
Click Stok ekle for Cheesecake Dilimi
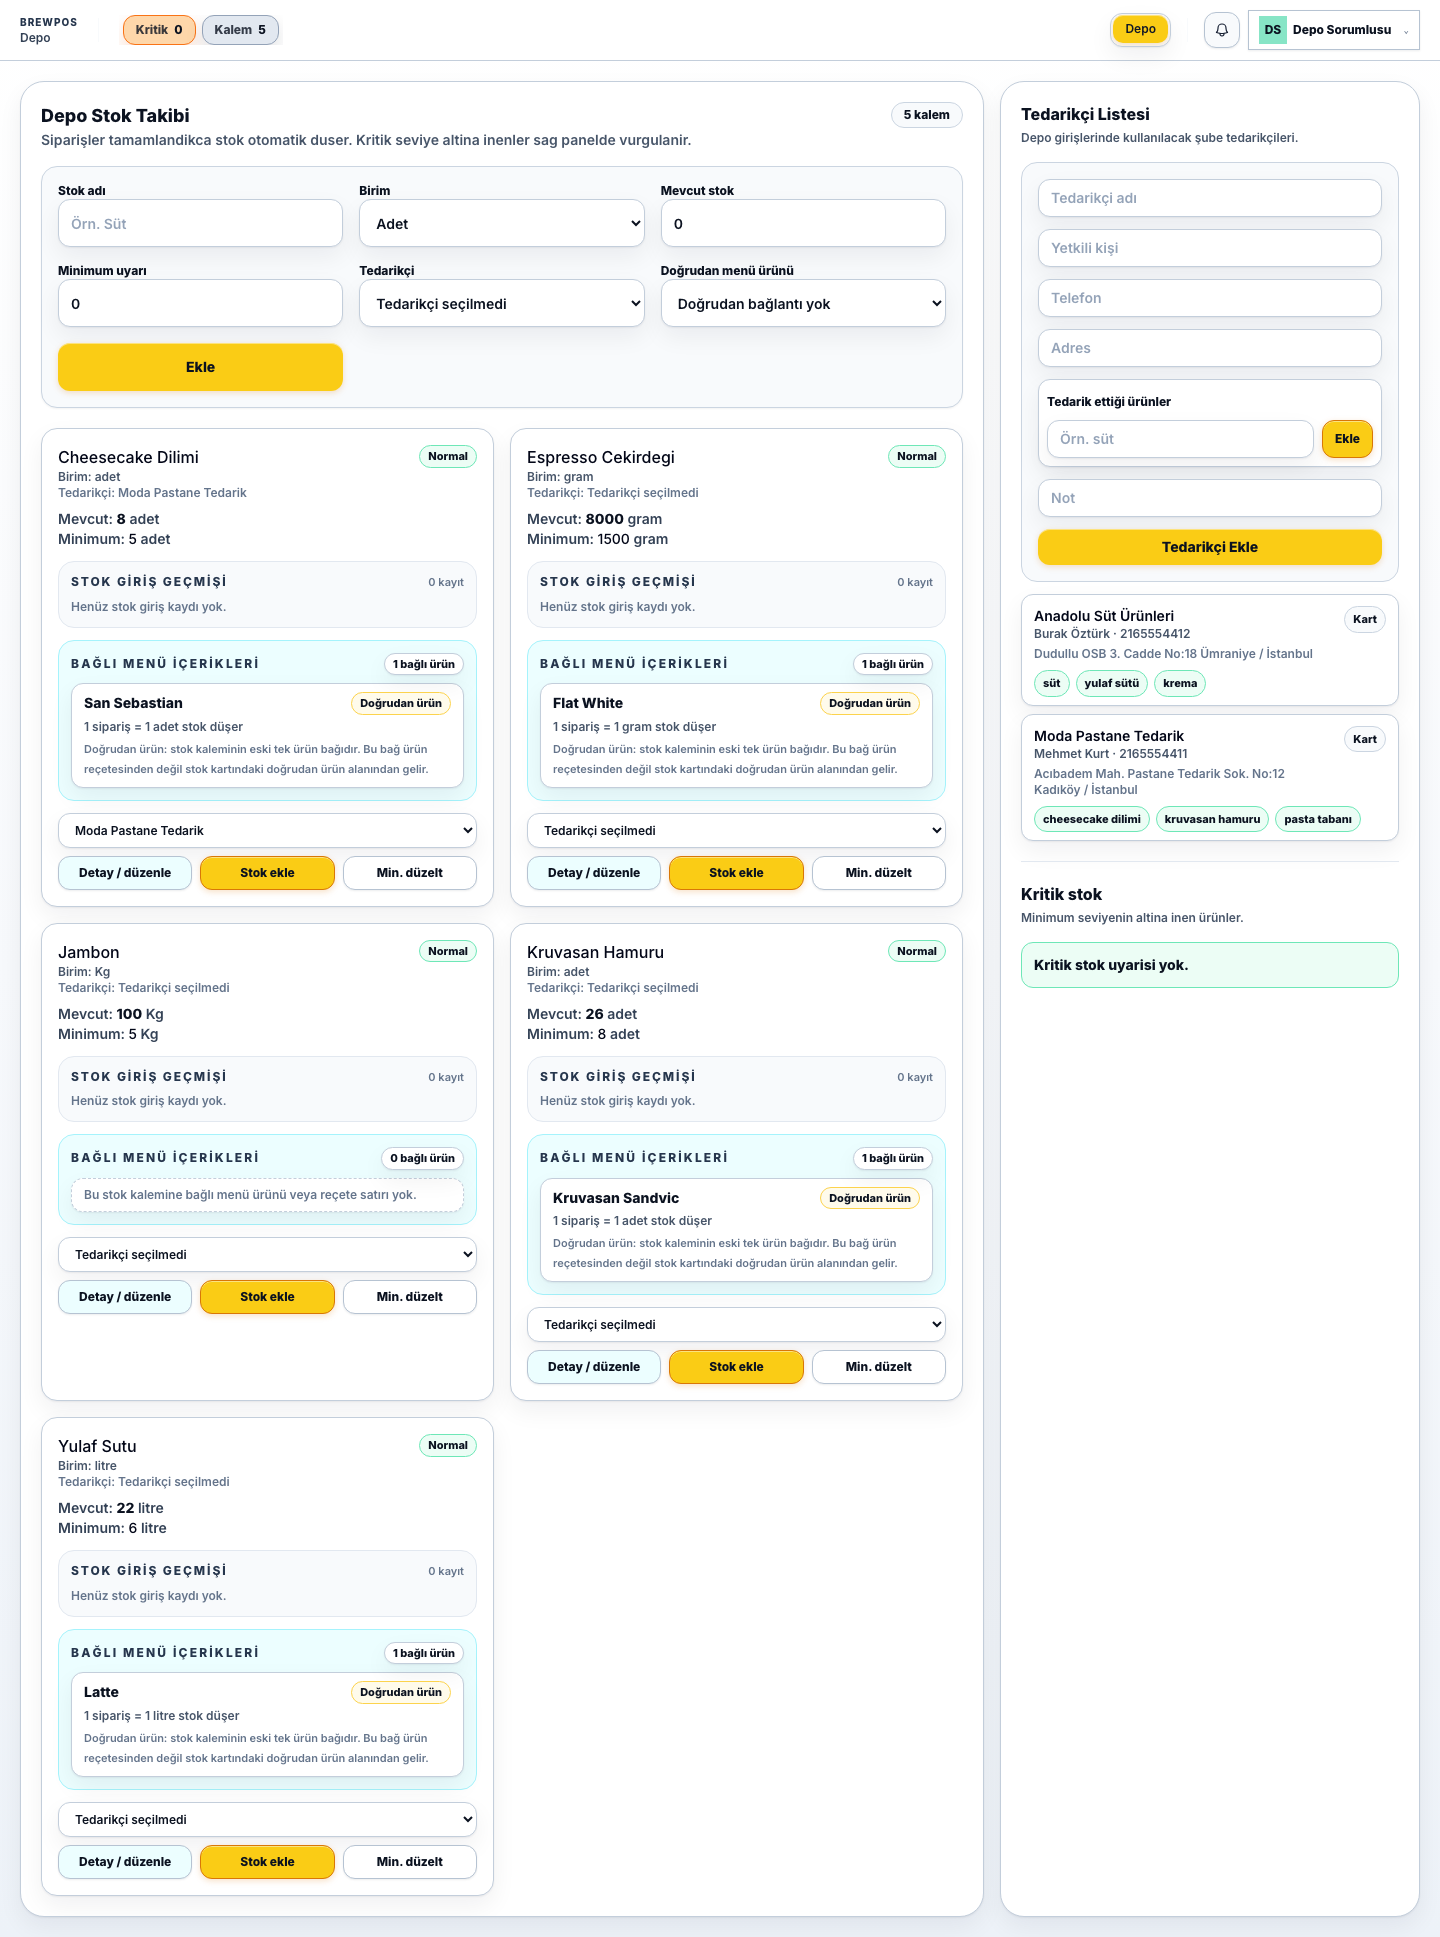(267, 873)
